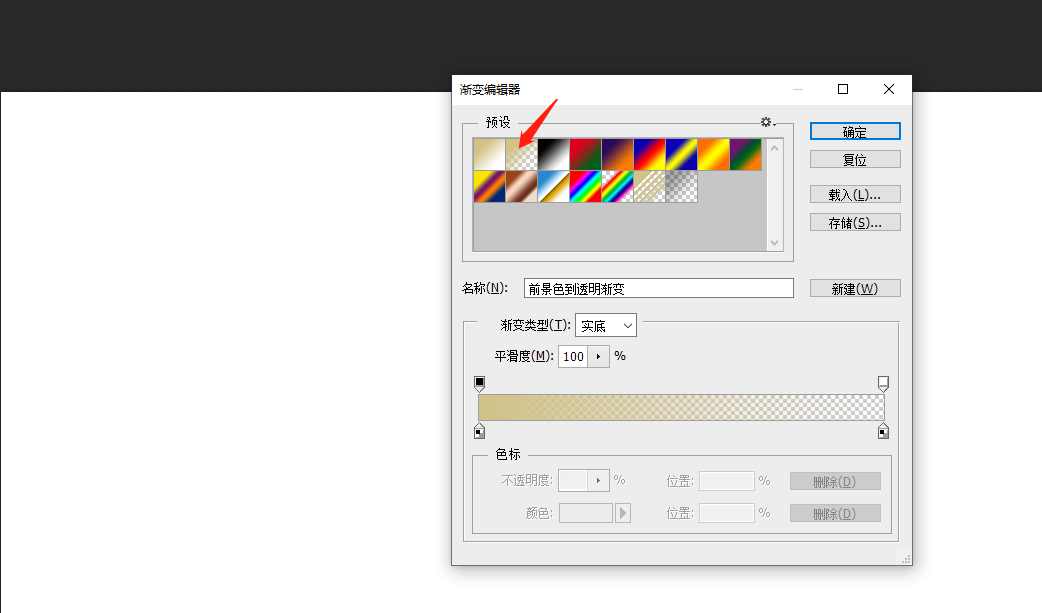The width and height of the screenshot is (1042, 613).
Task: Click the gradient name 名称 input field
Action: pyautogui.click(x=658, y=287)
